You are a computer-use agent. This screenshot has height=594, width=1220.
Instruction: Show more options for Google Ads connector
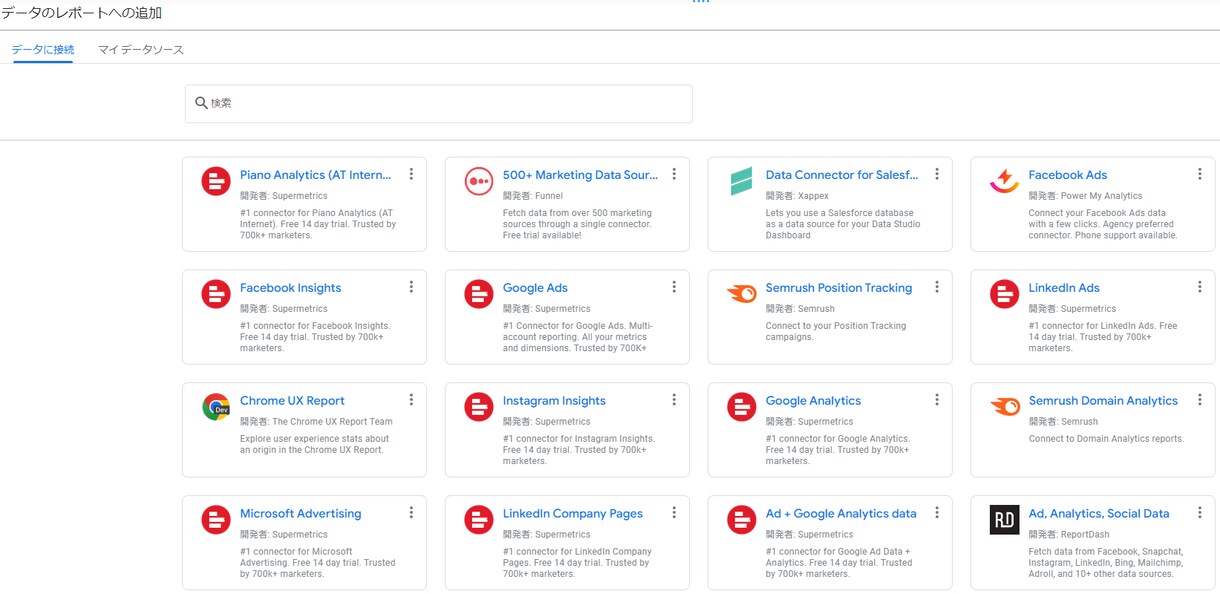pyautogui.click(x=674, y=287)
